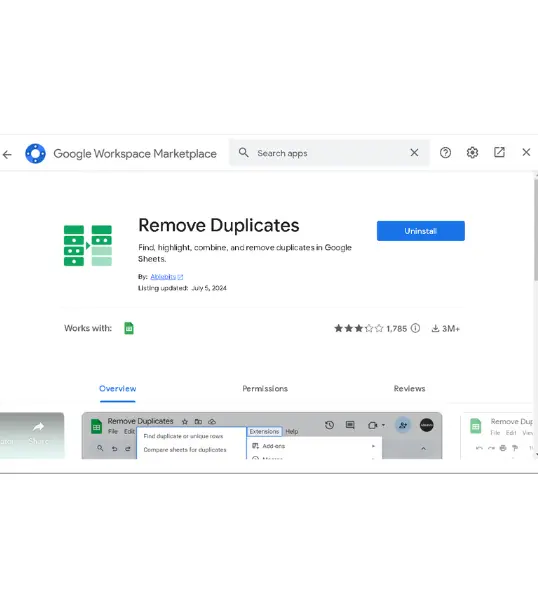Click the 3M+ downloads icon
538x600 pixels.
point(435,328)
